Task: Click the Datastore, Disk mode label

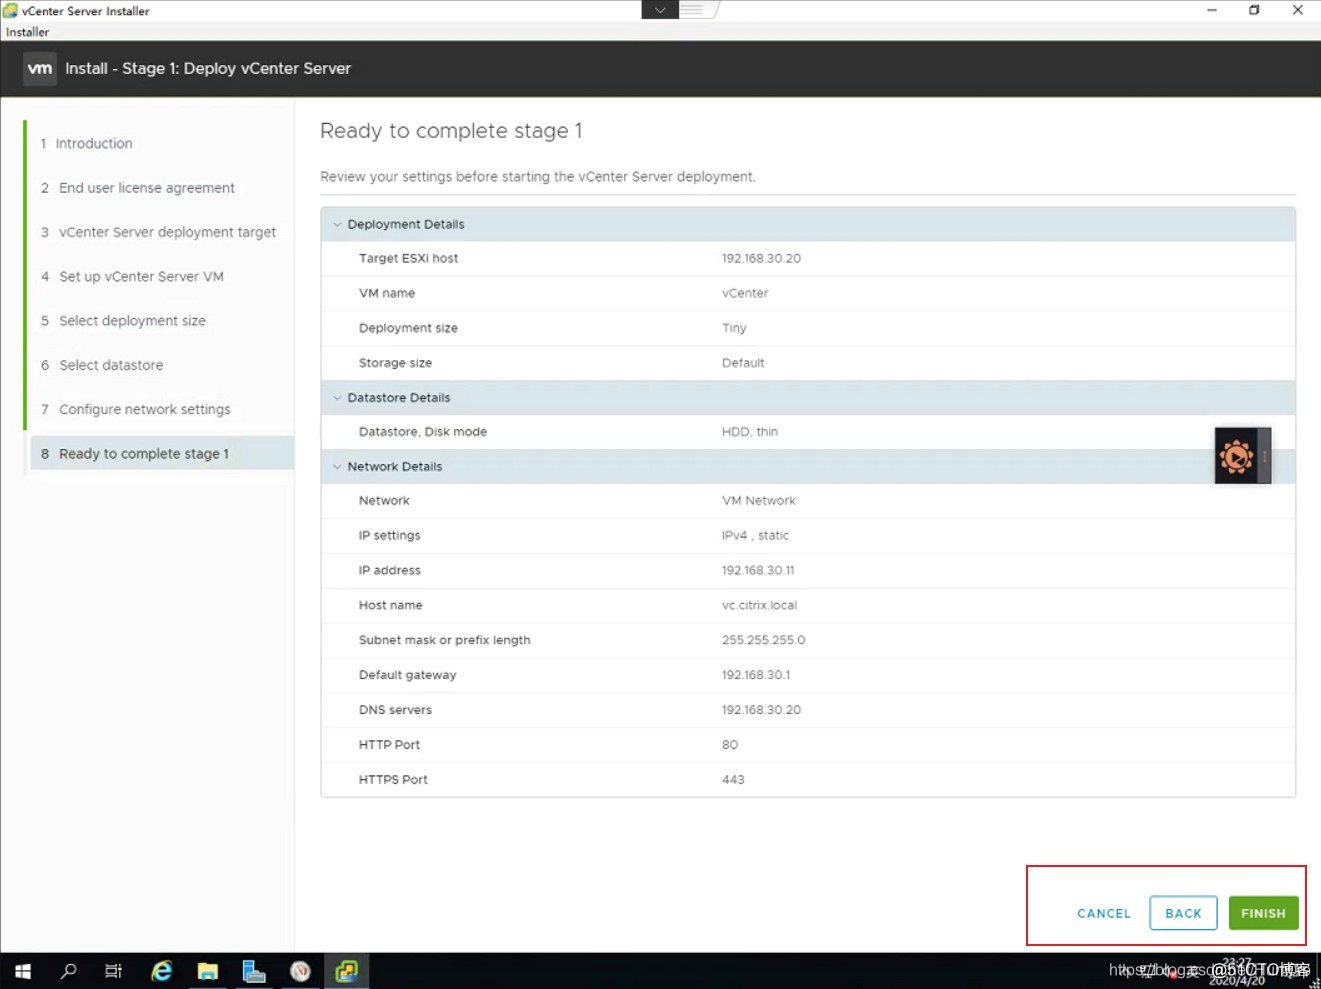Action: pos(423,432)
